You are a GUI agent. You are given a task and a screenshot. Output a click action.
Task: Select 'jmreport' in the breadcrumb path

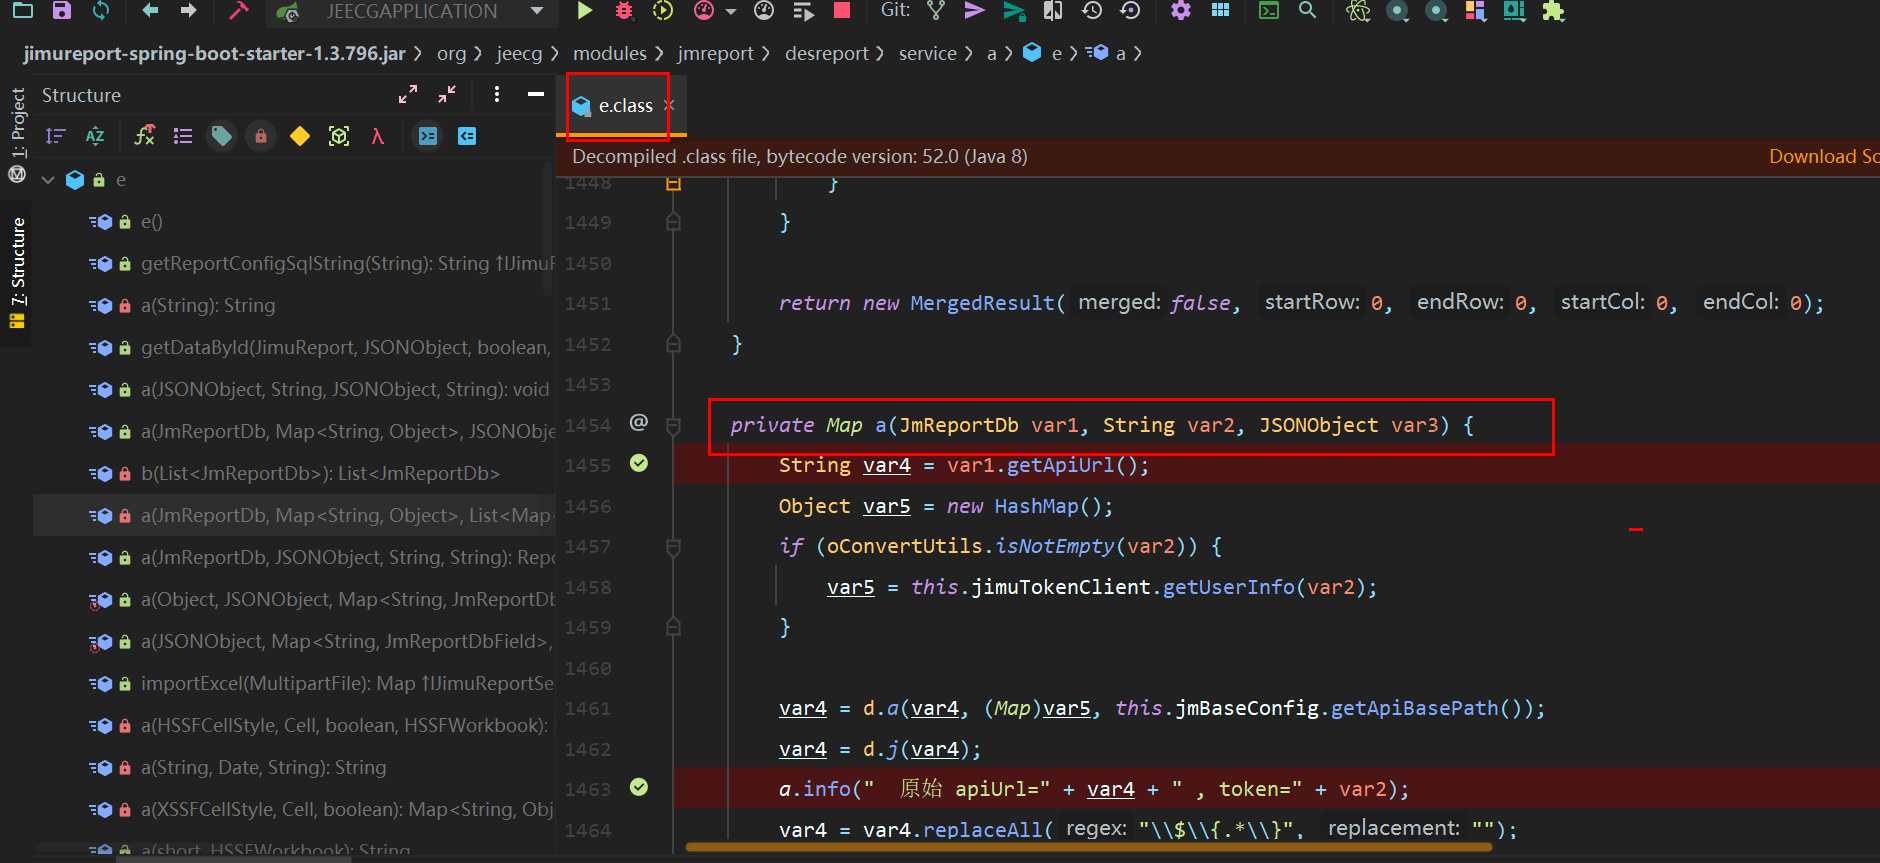[x=715, y=53]
